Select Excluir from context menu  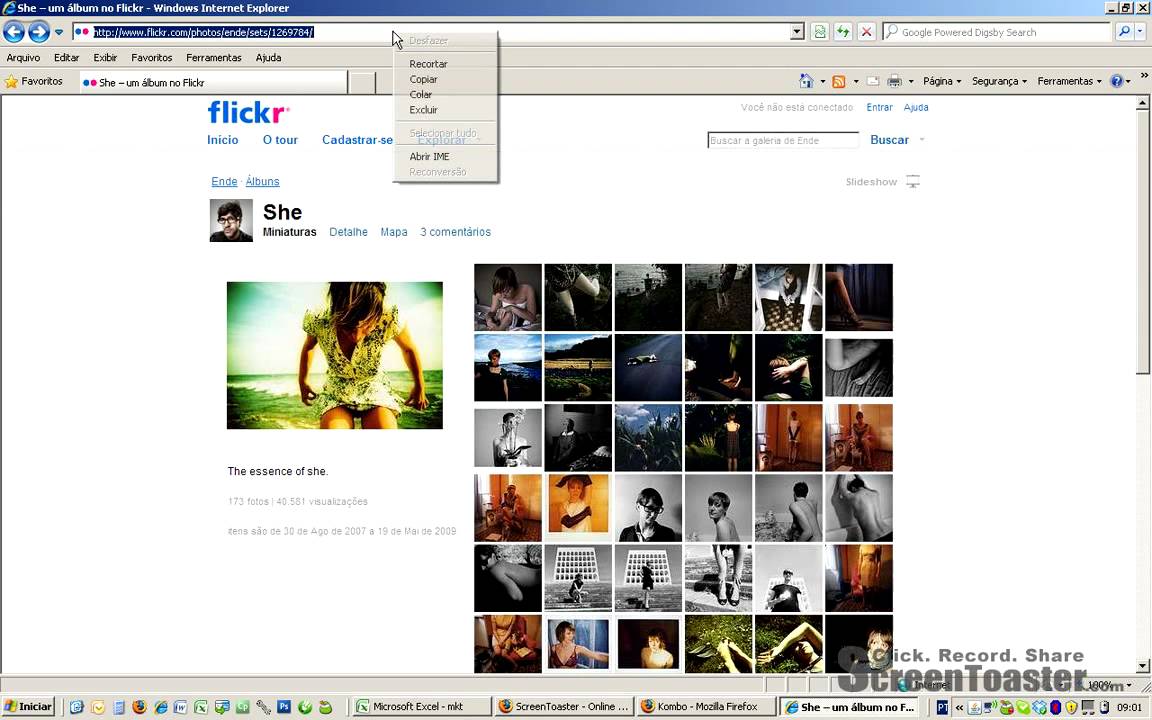(x=446, y=109)
